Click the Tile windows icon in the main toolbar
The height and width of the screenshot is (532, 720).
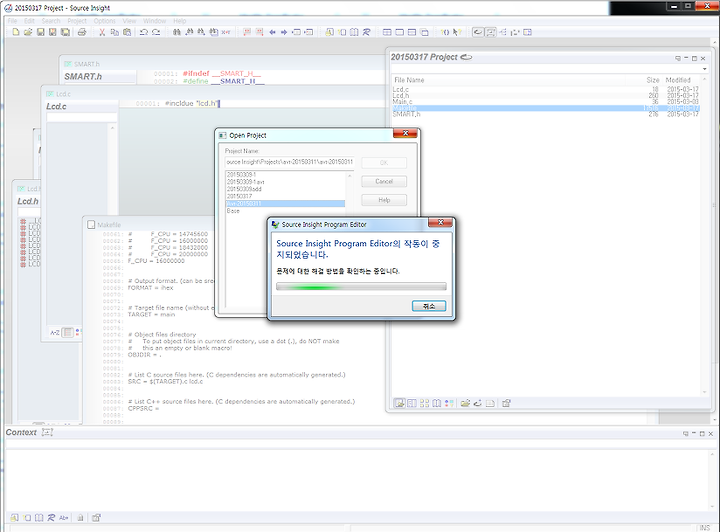click(x=387, y=32)
